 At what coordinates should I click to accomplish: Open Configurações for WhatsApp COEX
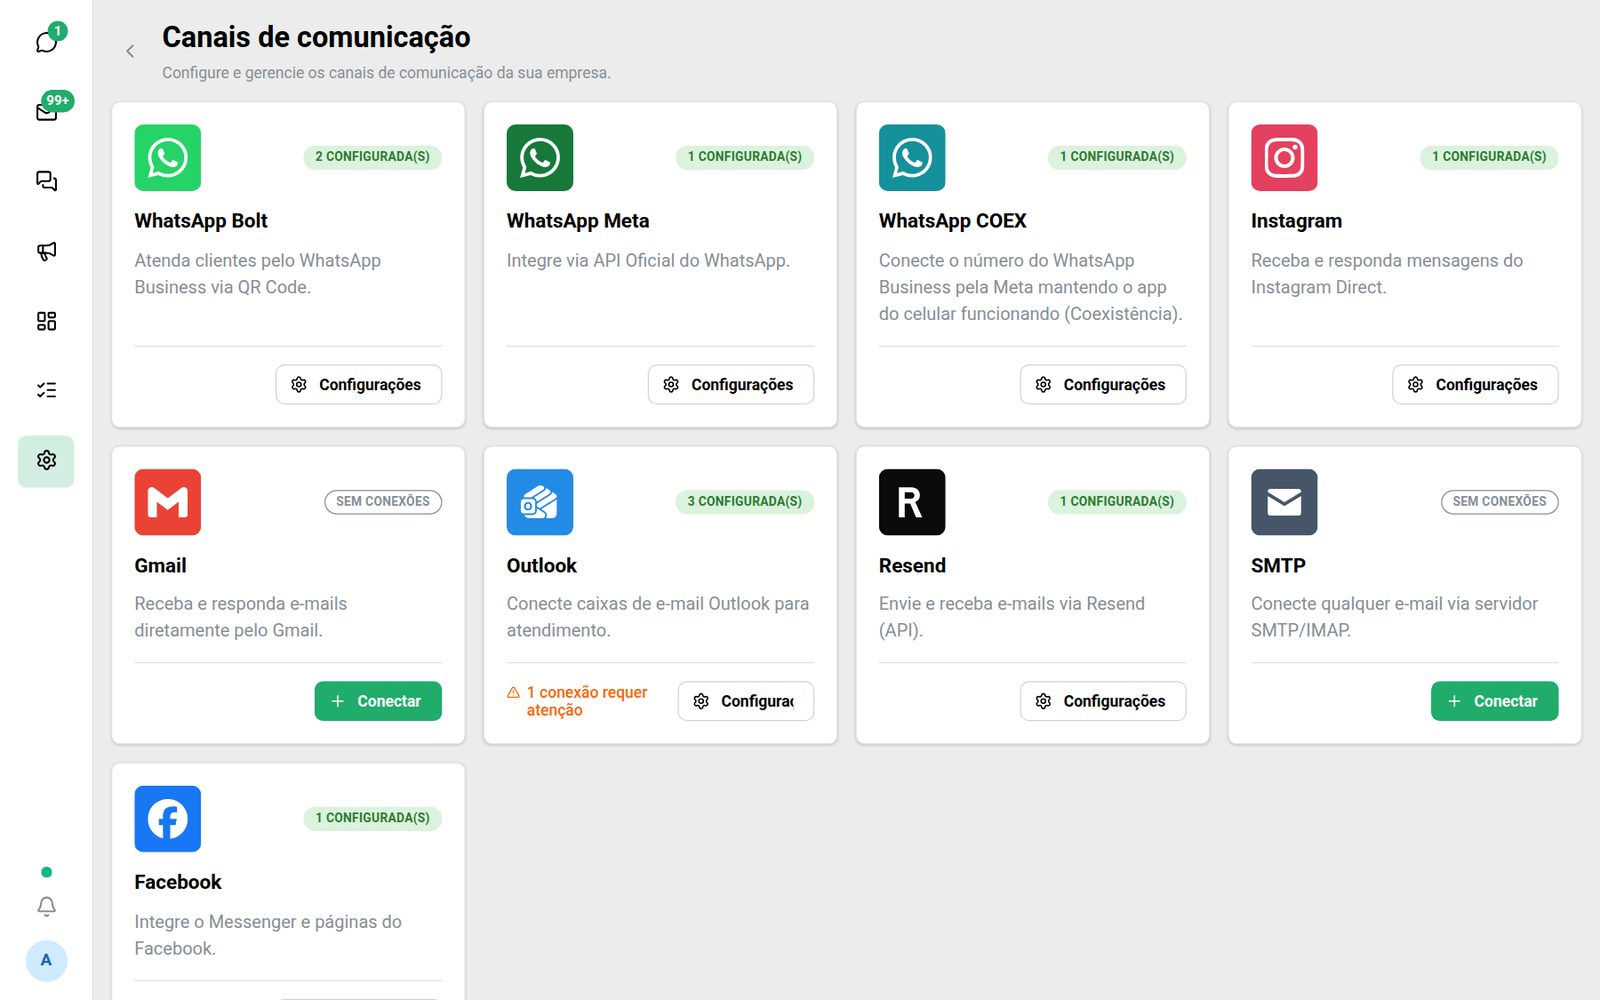coord(1103,385)
